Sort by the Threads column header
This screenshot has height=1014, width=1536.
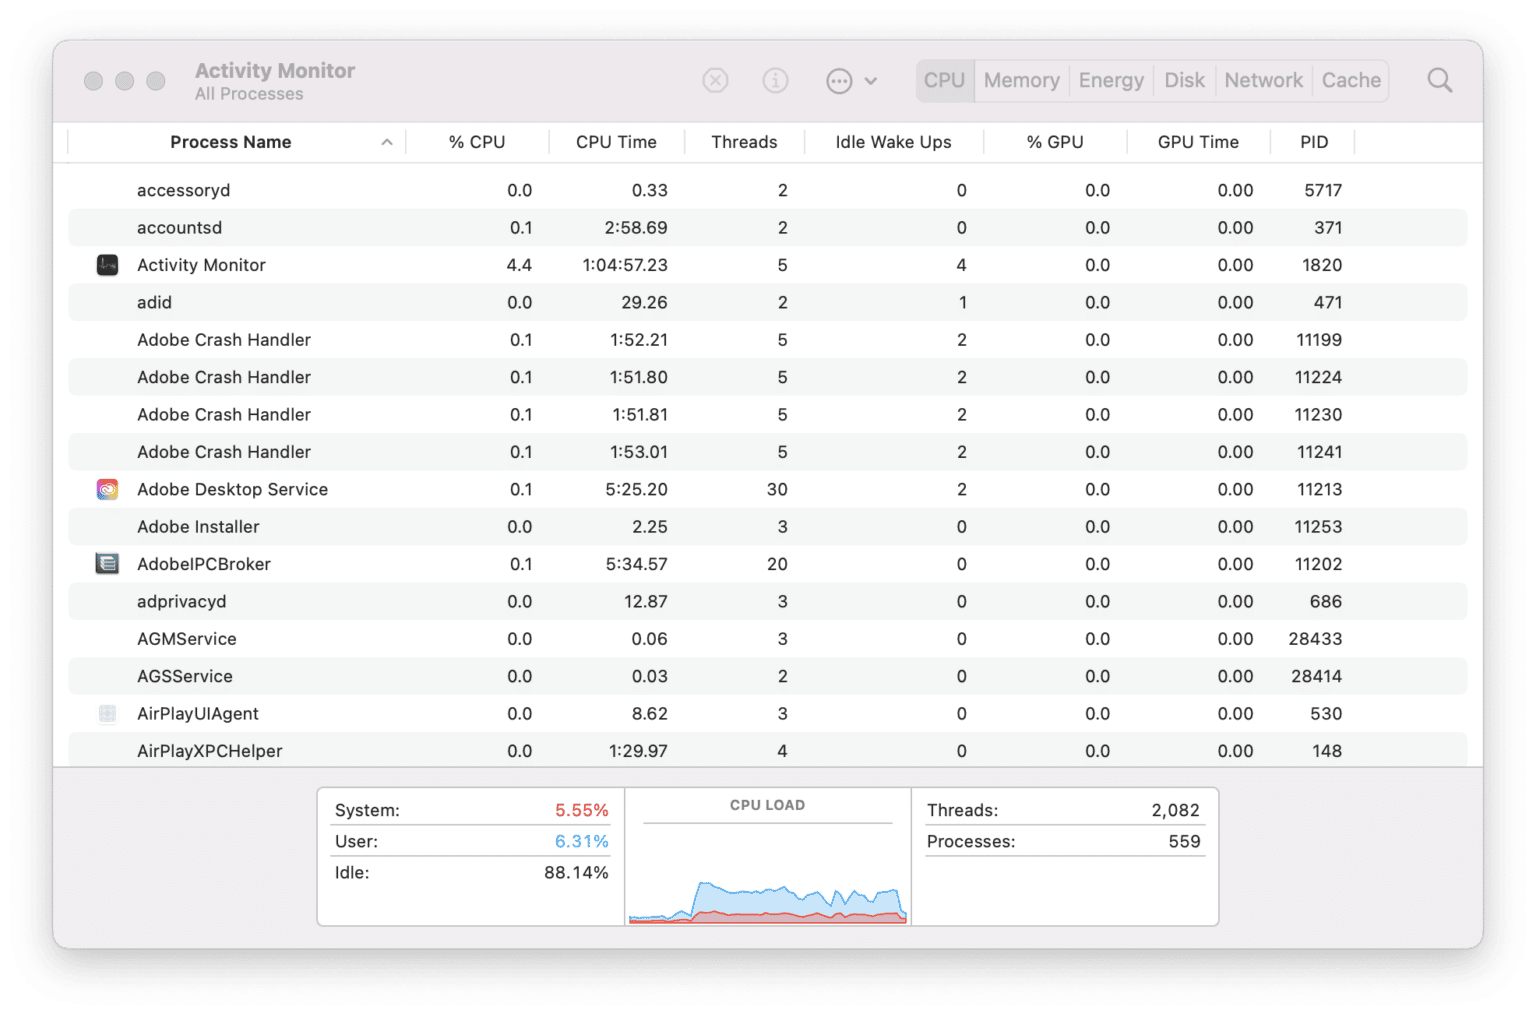744,142
